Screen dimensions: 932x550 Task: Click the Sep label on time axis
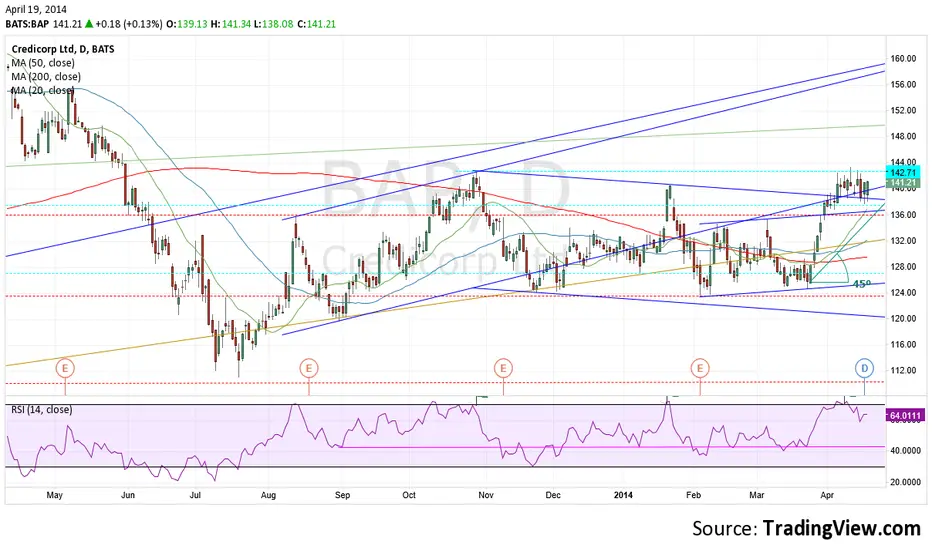click(x=342, y=495)
